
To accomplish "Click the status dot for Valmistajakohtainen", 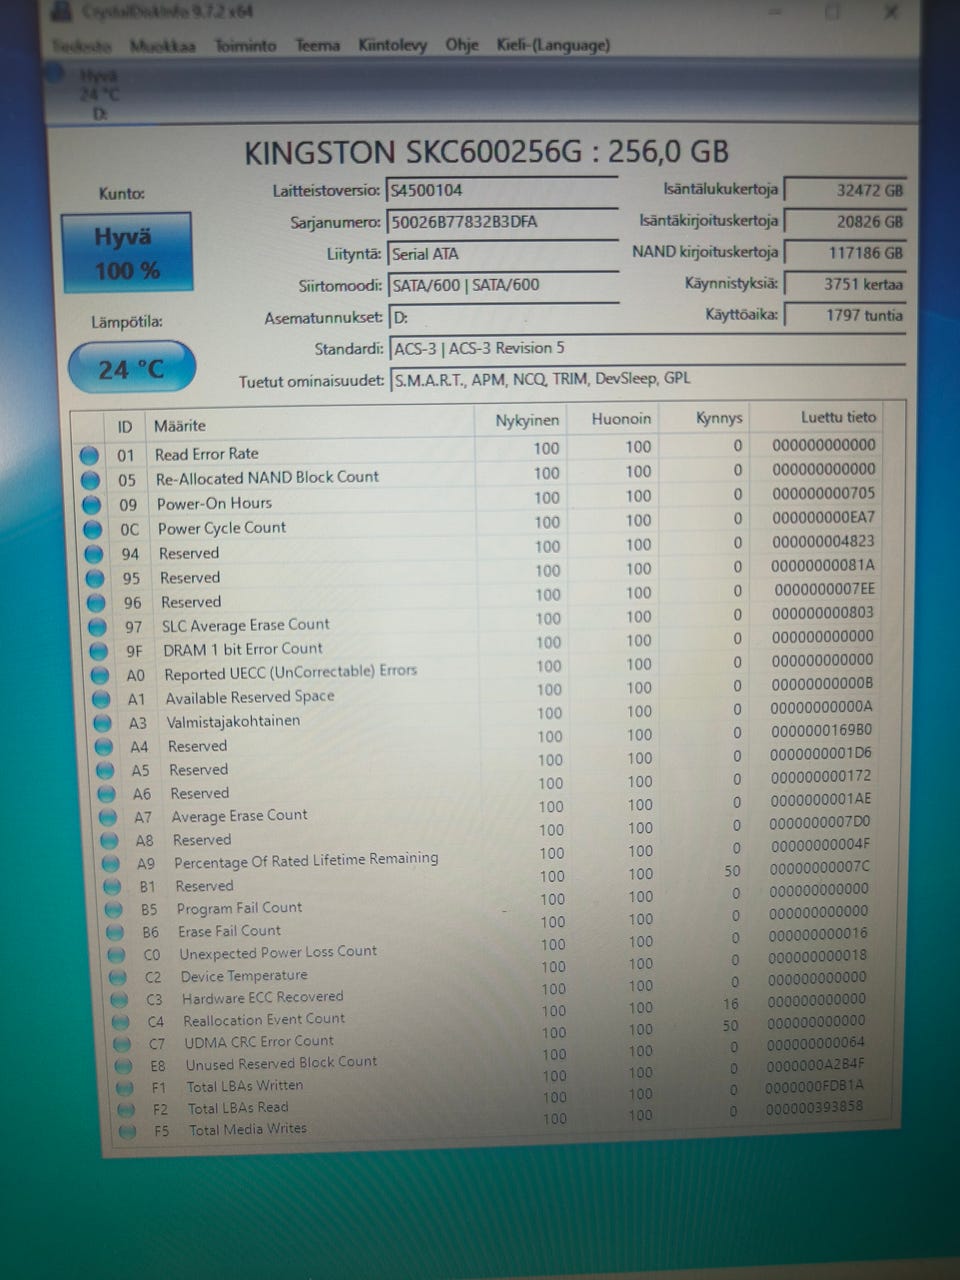I will [x=101, y=723].
